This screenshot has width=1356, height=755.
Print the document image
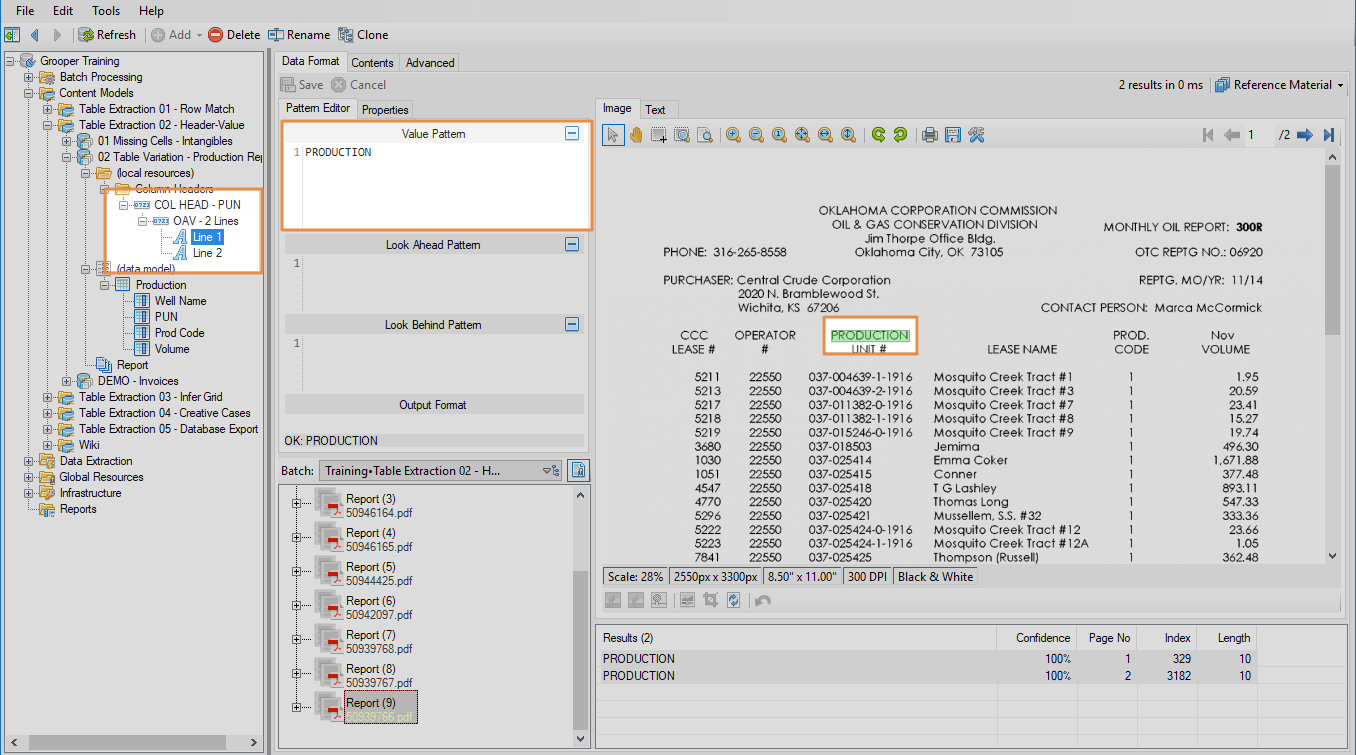click(x=930, y=135)
